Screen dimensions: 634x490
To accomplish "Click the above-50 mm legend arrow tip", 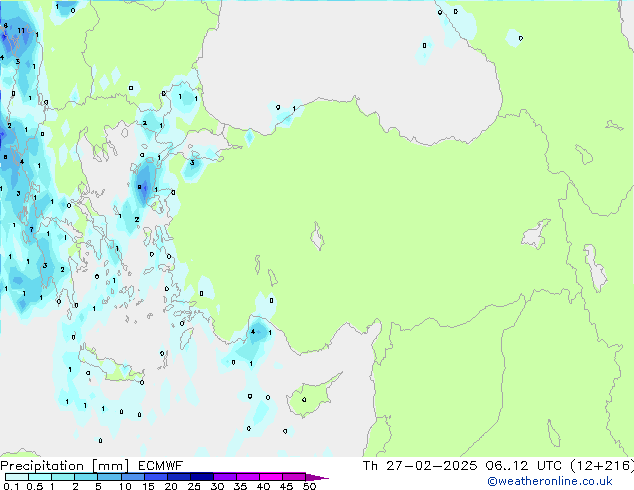I will [317, 477].
